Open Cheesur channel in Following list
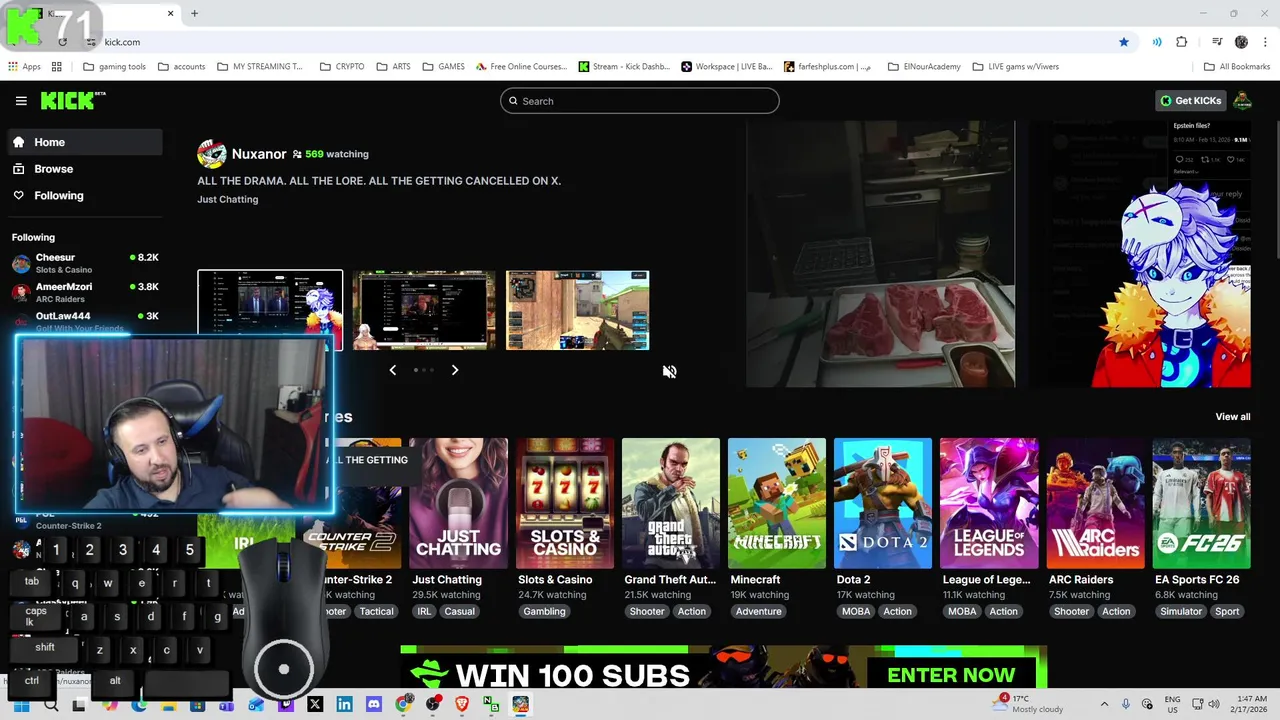The image size is (1280, 720). (85, 263)
